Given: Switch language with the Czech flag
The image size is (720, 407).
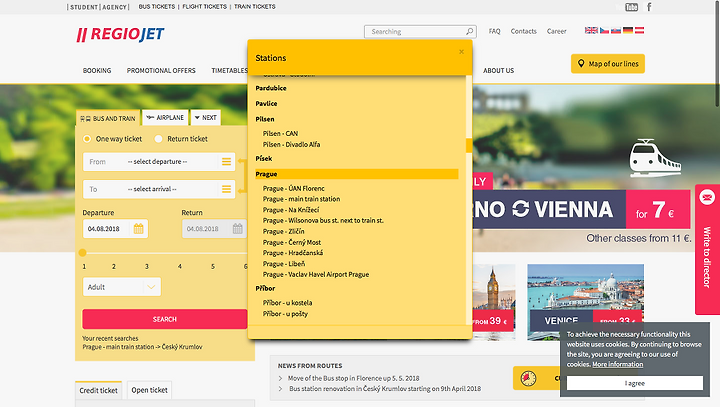Looking at the screenshot, I should [604, 30].
